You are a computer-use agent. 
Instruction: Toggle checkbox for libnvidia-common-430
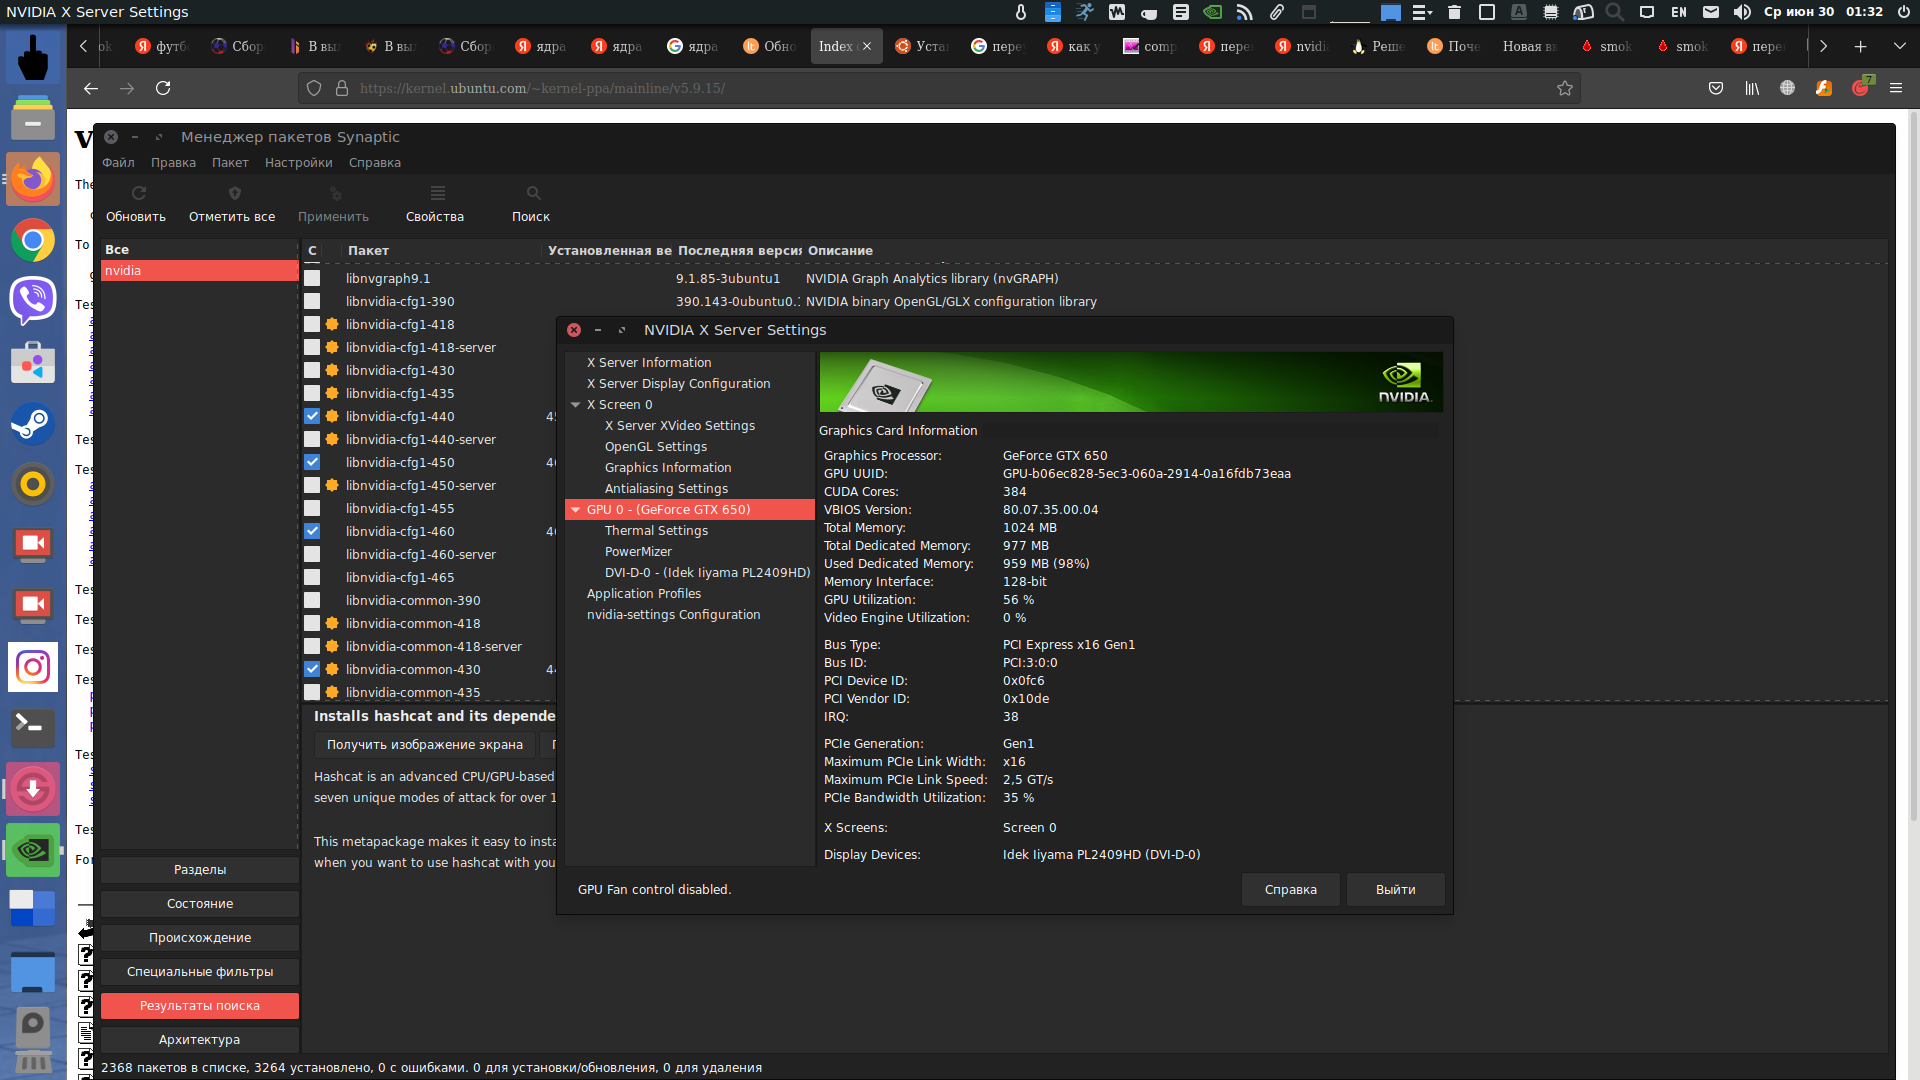click(312, 669)
